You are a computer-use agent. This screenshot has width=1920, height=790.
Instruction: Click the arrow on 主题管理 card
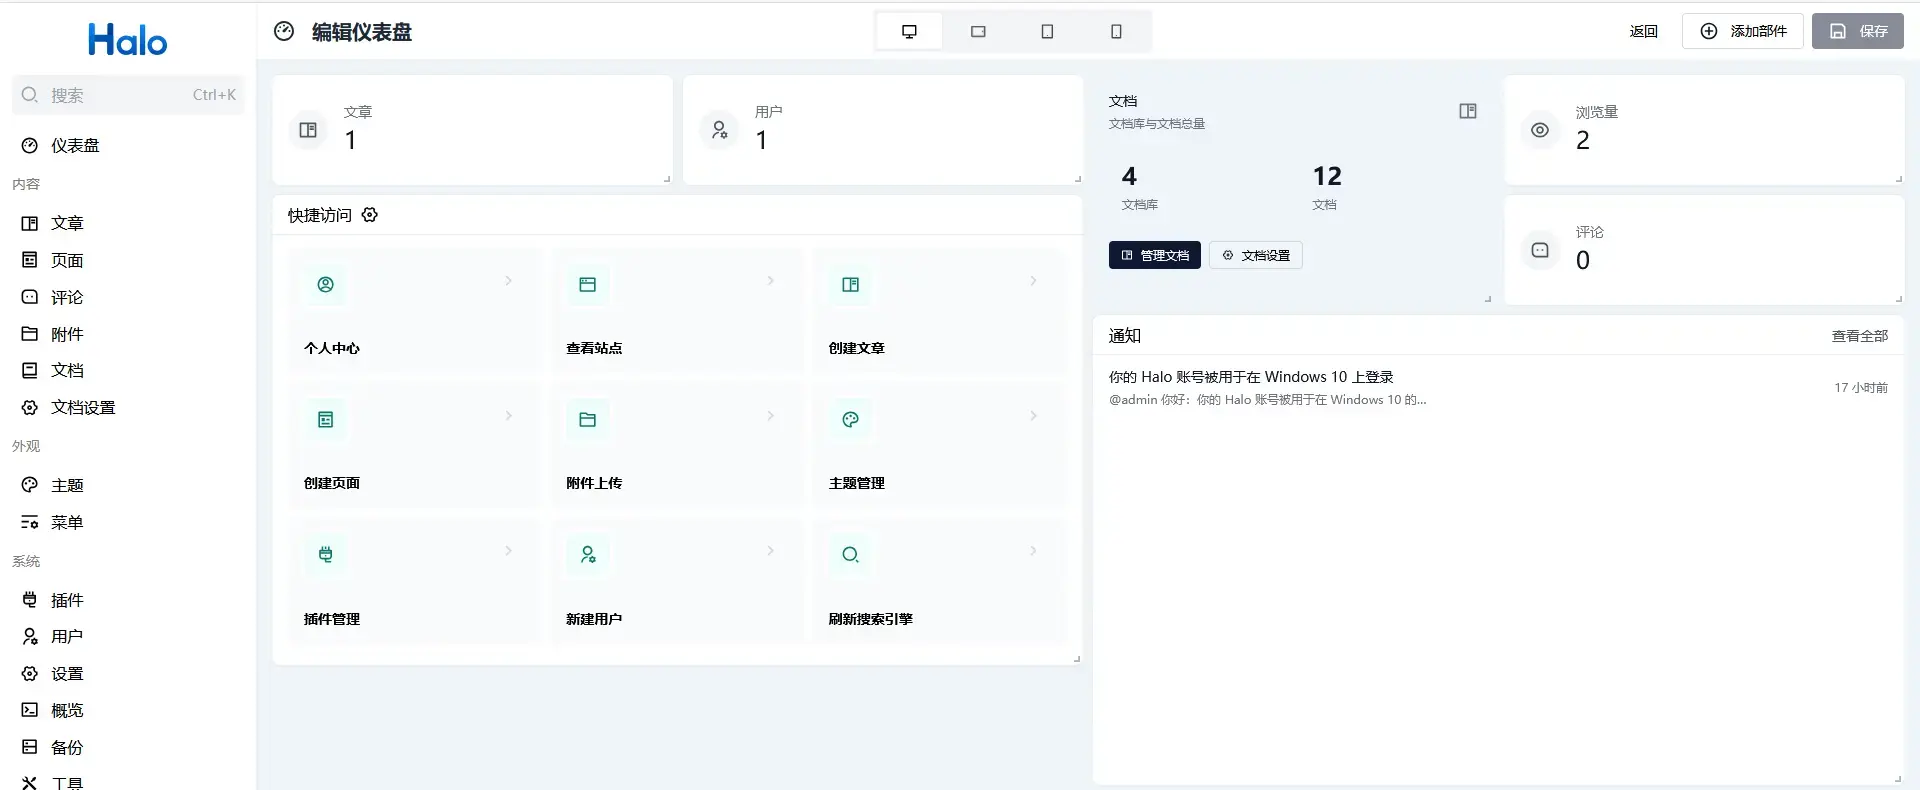coord(1033,416)
